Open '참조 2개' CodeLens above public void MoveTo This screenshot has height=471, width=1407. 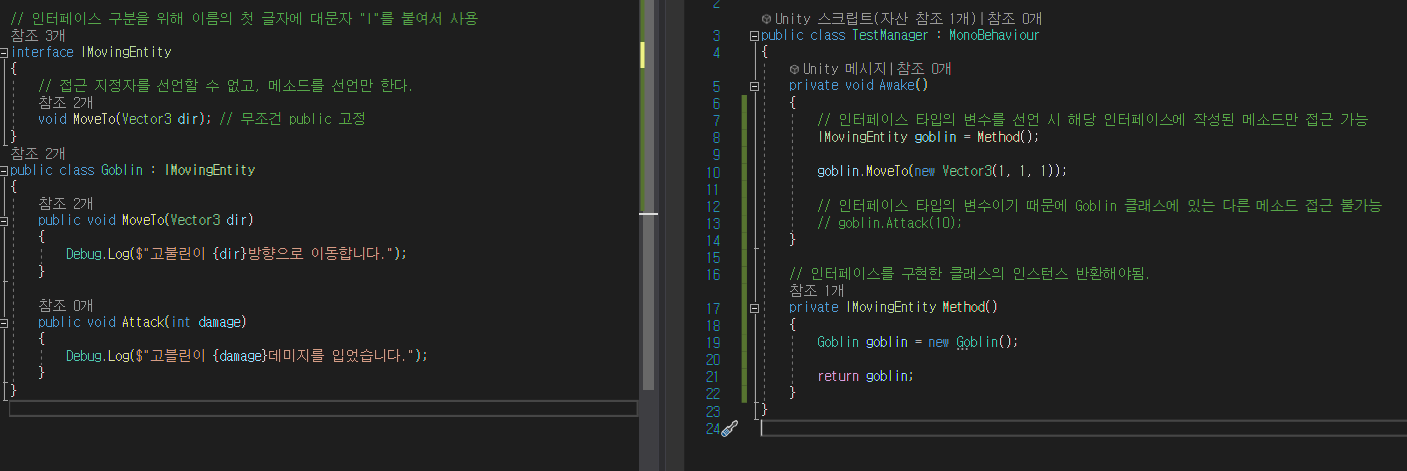[x=66, y=203]
